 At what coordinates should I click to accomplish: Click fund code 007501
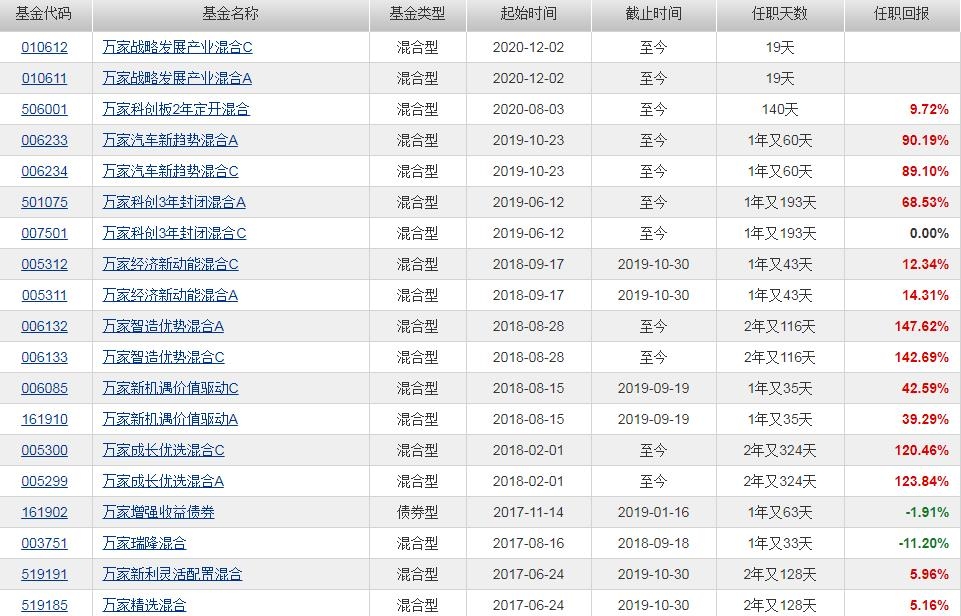(x=44, y=233)
